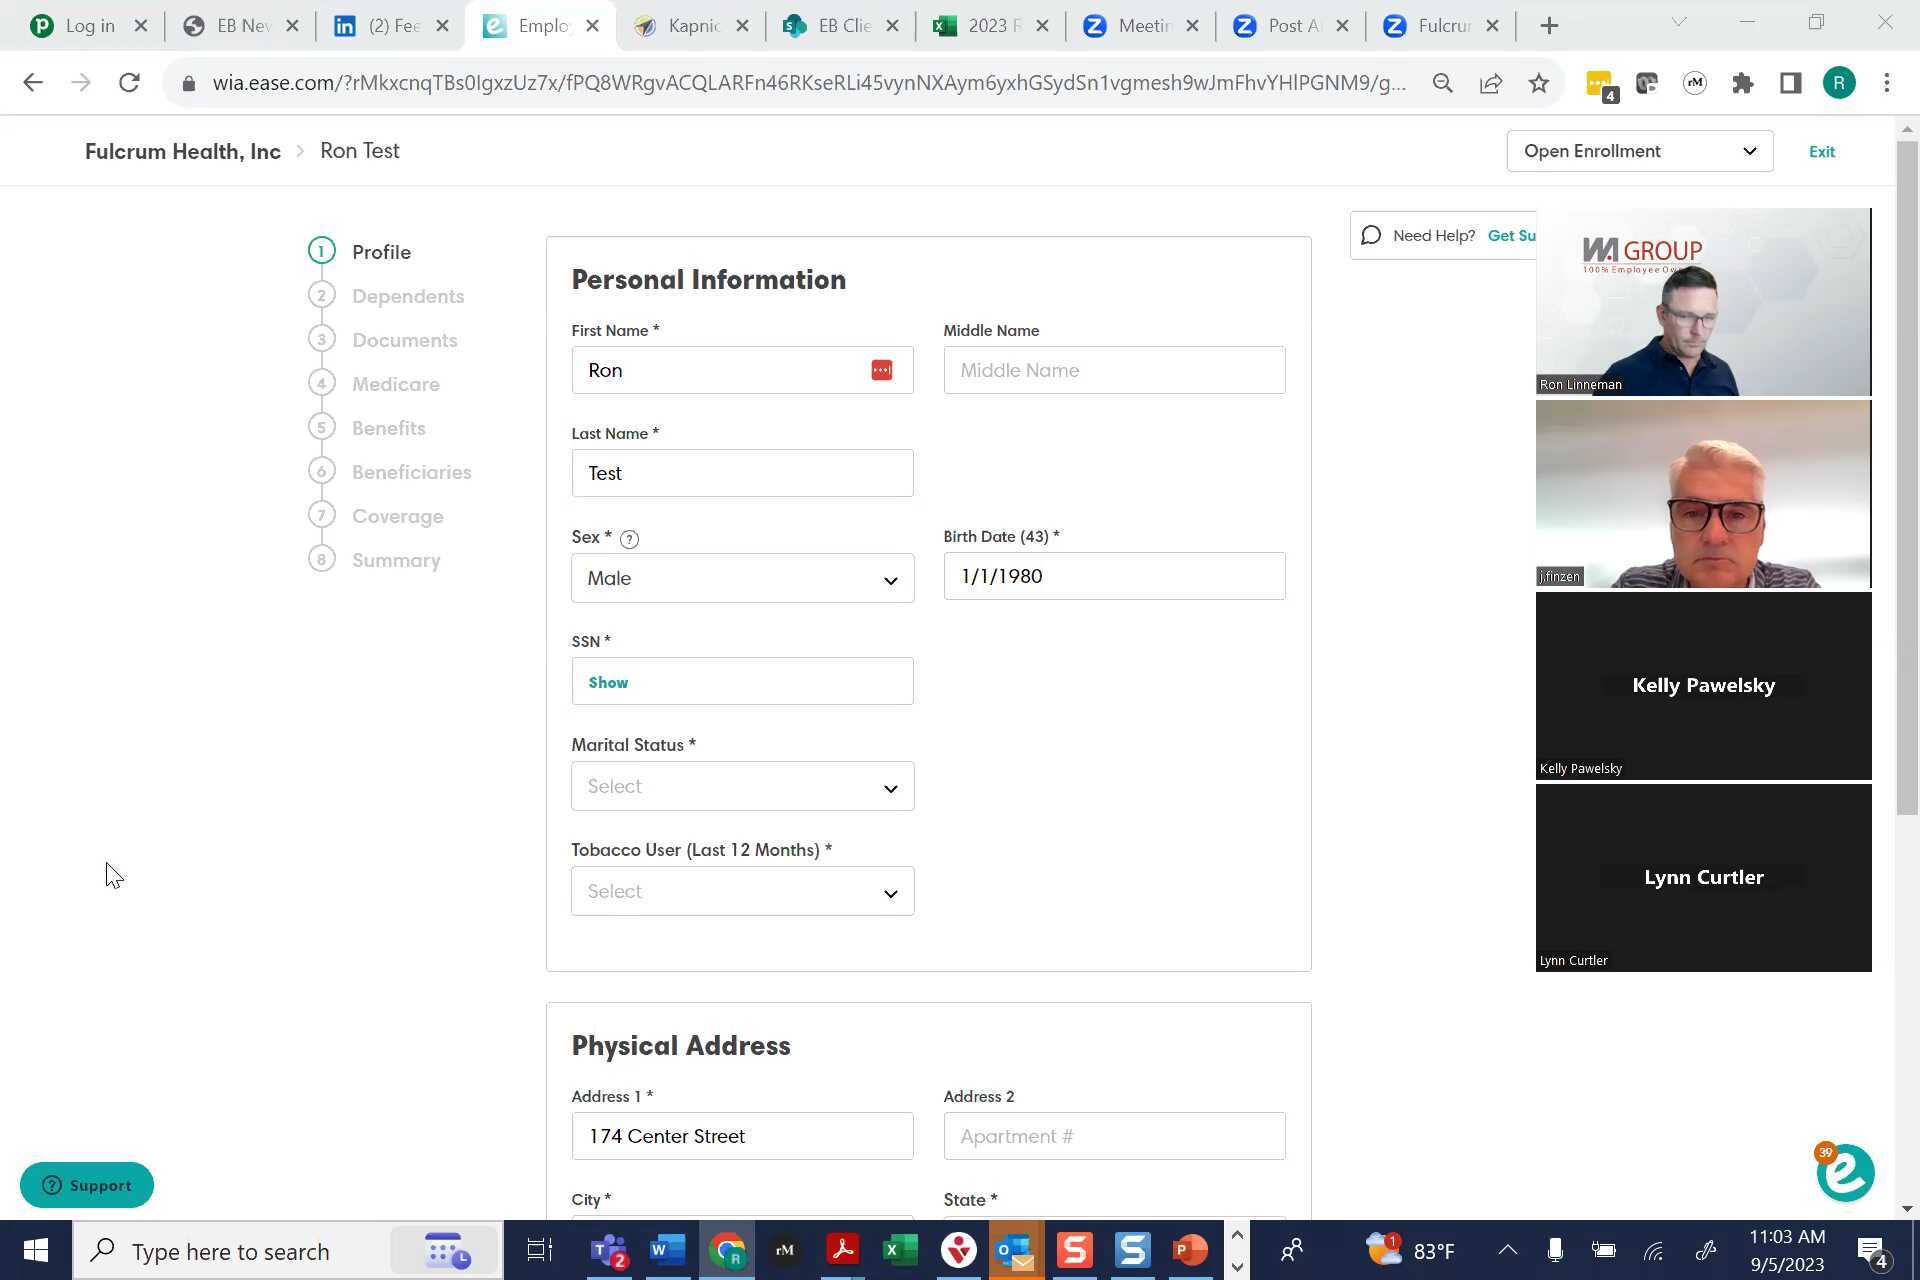This screenshot has height=1280, width=1920.
Task: Open the Chrome extensions puzzle icon
Action: pos(1743,83)
